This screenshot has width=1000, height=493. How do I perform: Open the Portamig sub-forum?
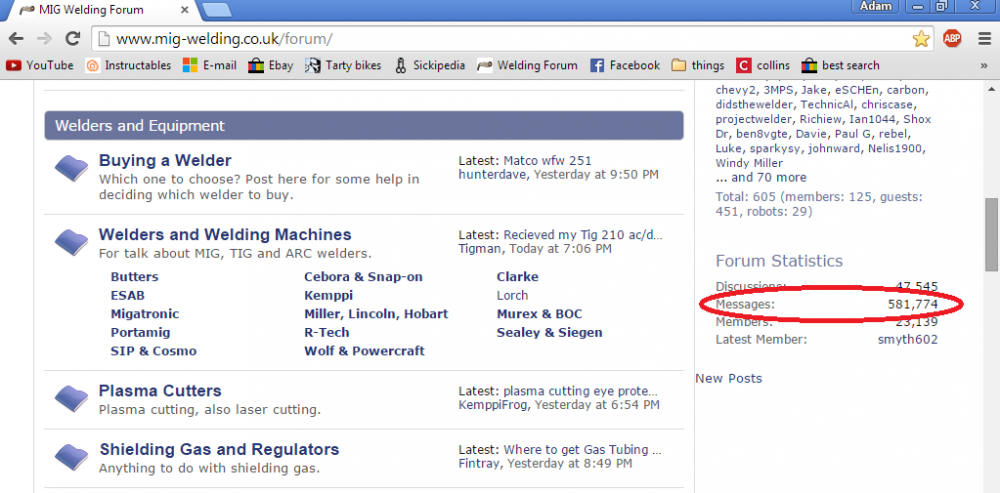tap(140, 332)
